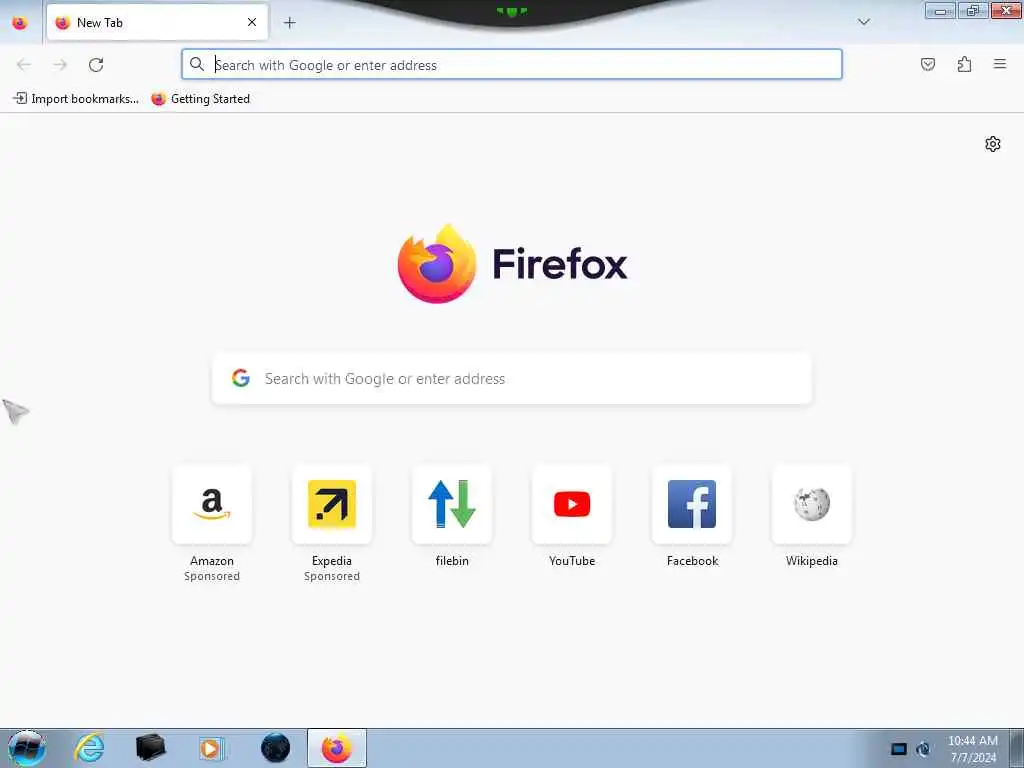This screenshot has height=768, width=1024.
Task: Open the Getting Started bookmark
Action: click(x=200, y=99)
